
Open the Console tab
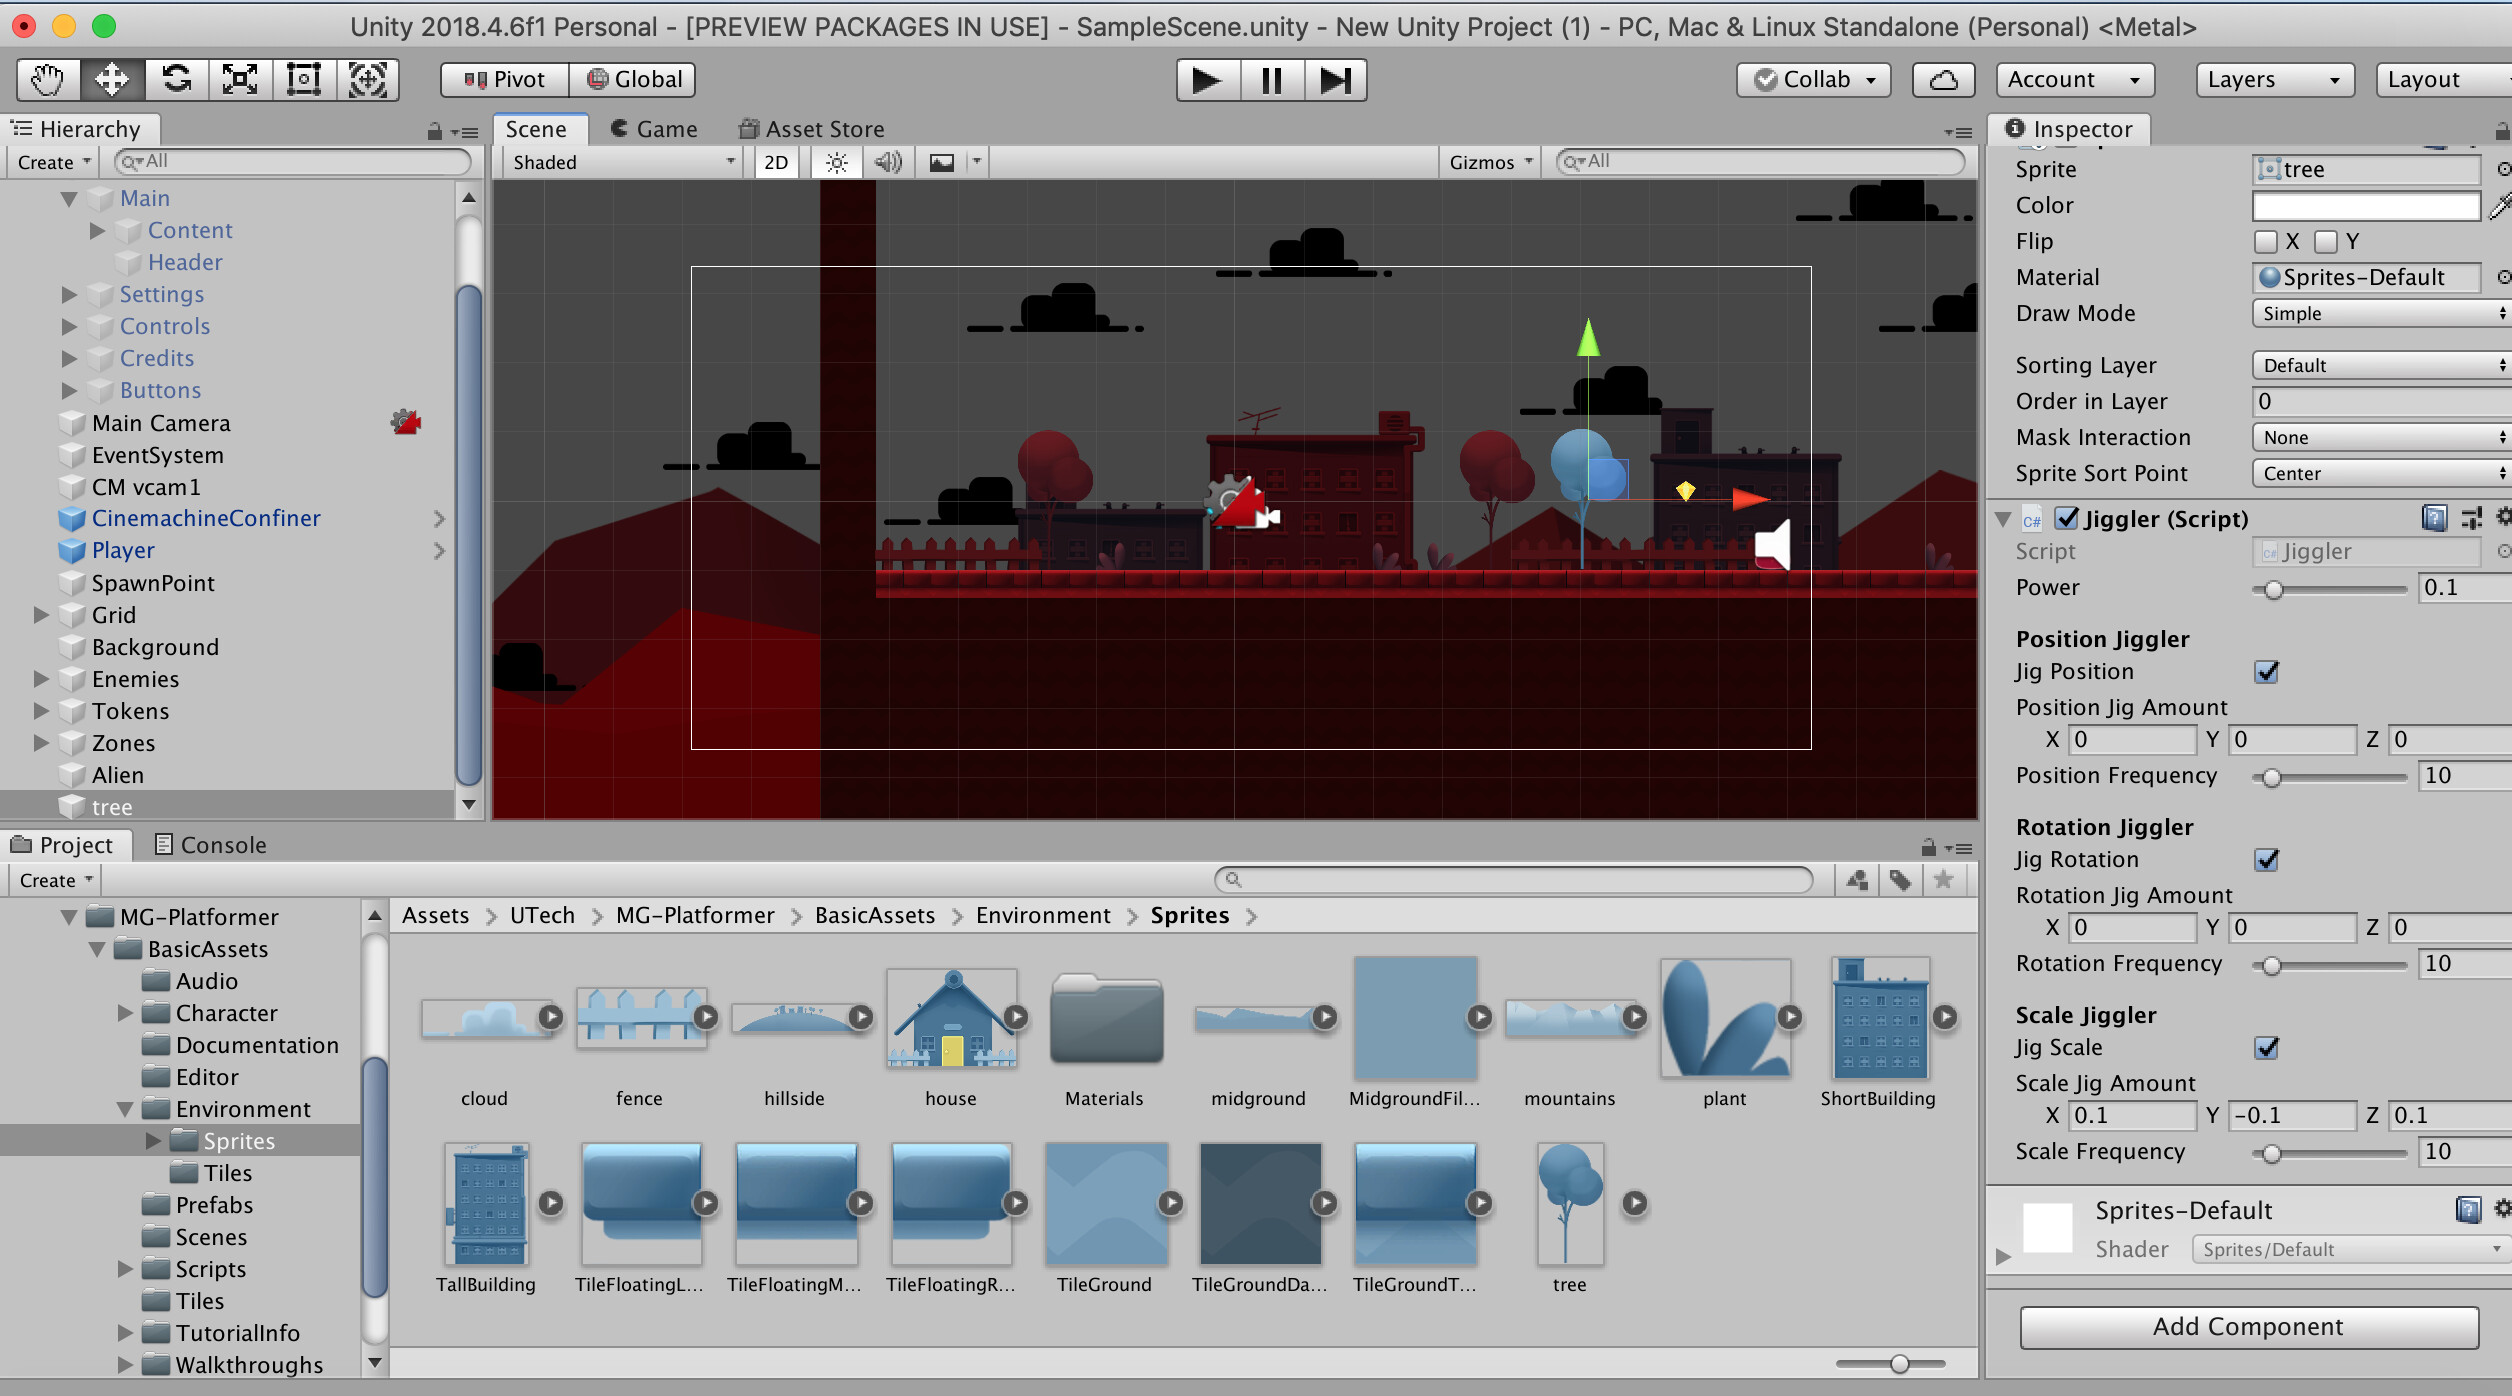pos(222,844)
